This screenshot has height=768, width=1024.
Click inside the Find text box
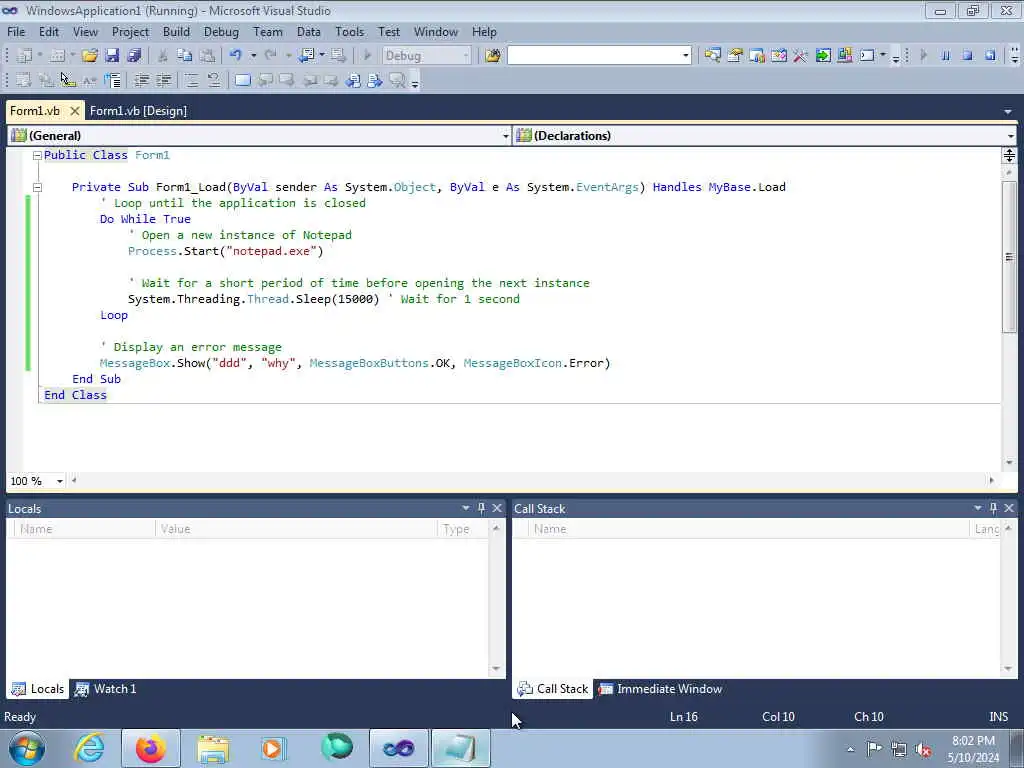[594, 56]
